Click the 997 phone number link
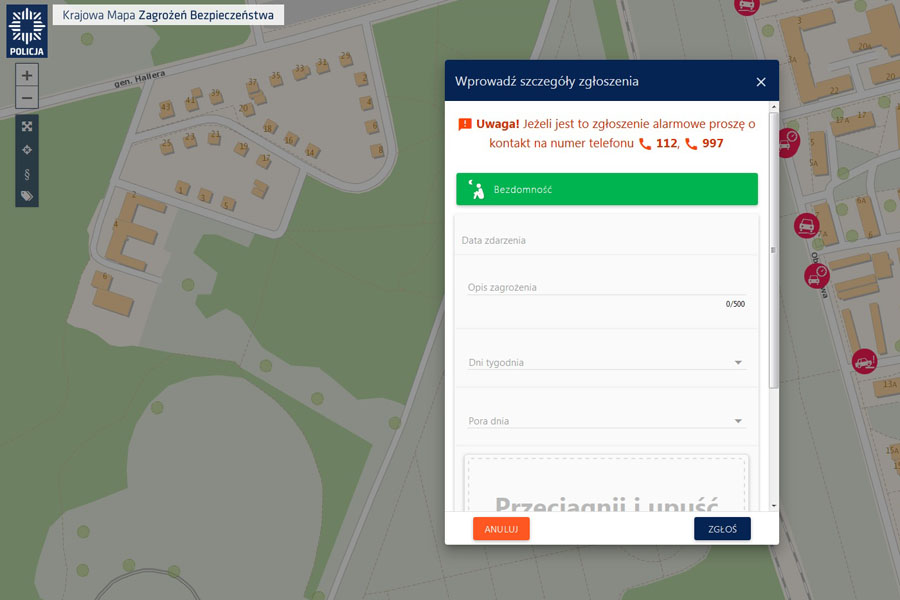 (712, 144)
